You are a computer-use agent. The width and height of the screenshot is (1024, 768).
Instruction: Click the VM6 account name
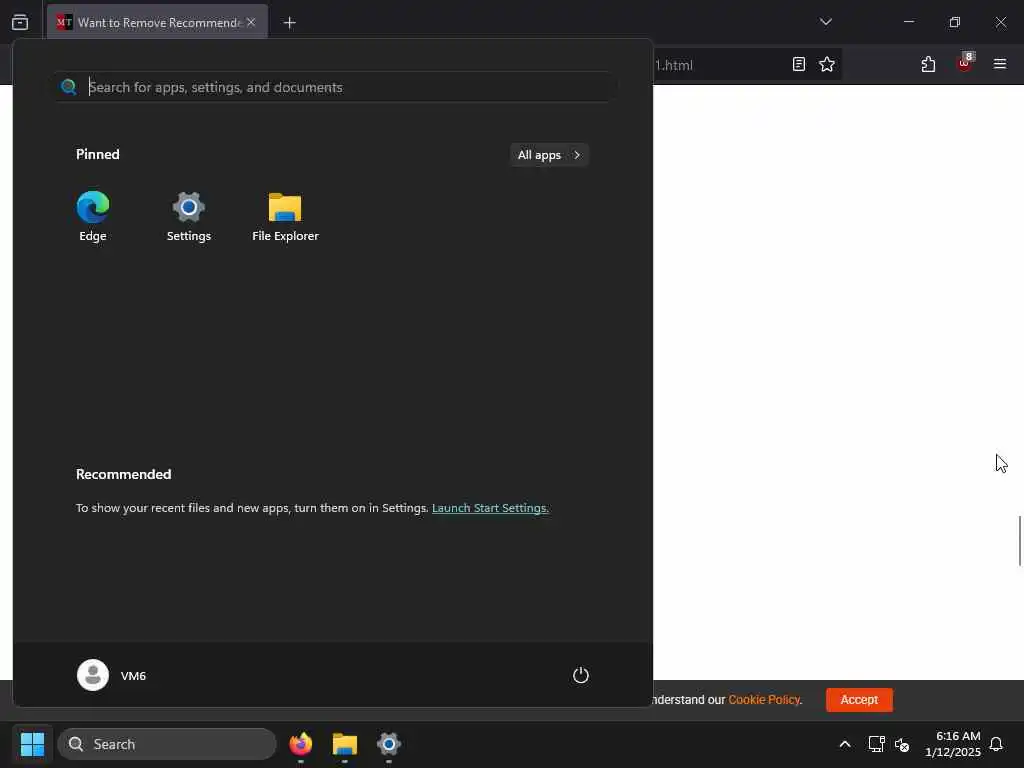(x=133, y=676)
